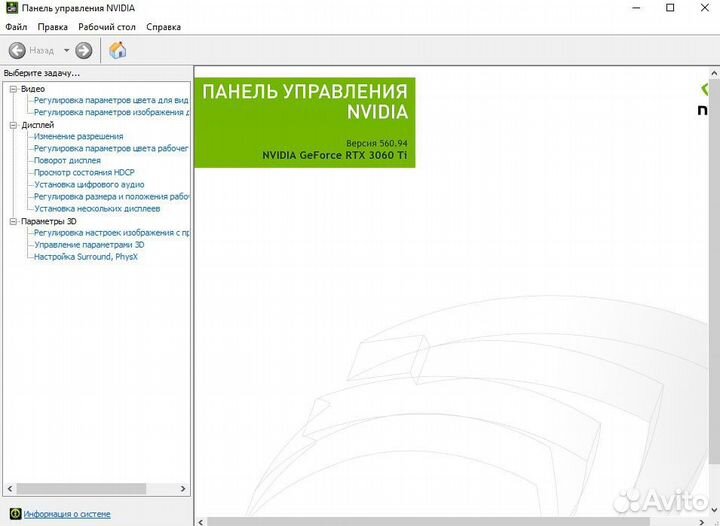Screen dimensions: 720x526
Task: Open Информация о системе link
Action: pyautogui.click(x=67, y=514)
